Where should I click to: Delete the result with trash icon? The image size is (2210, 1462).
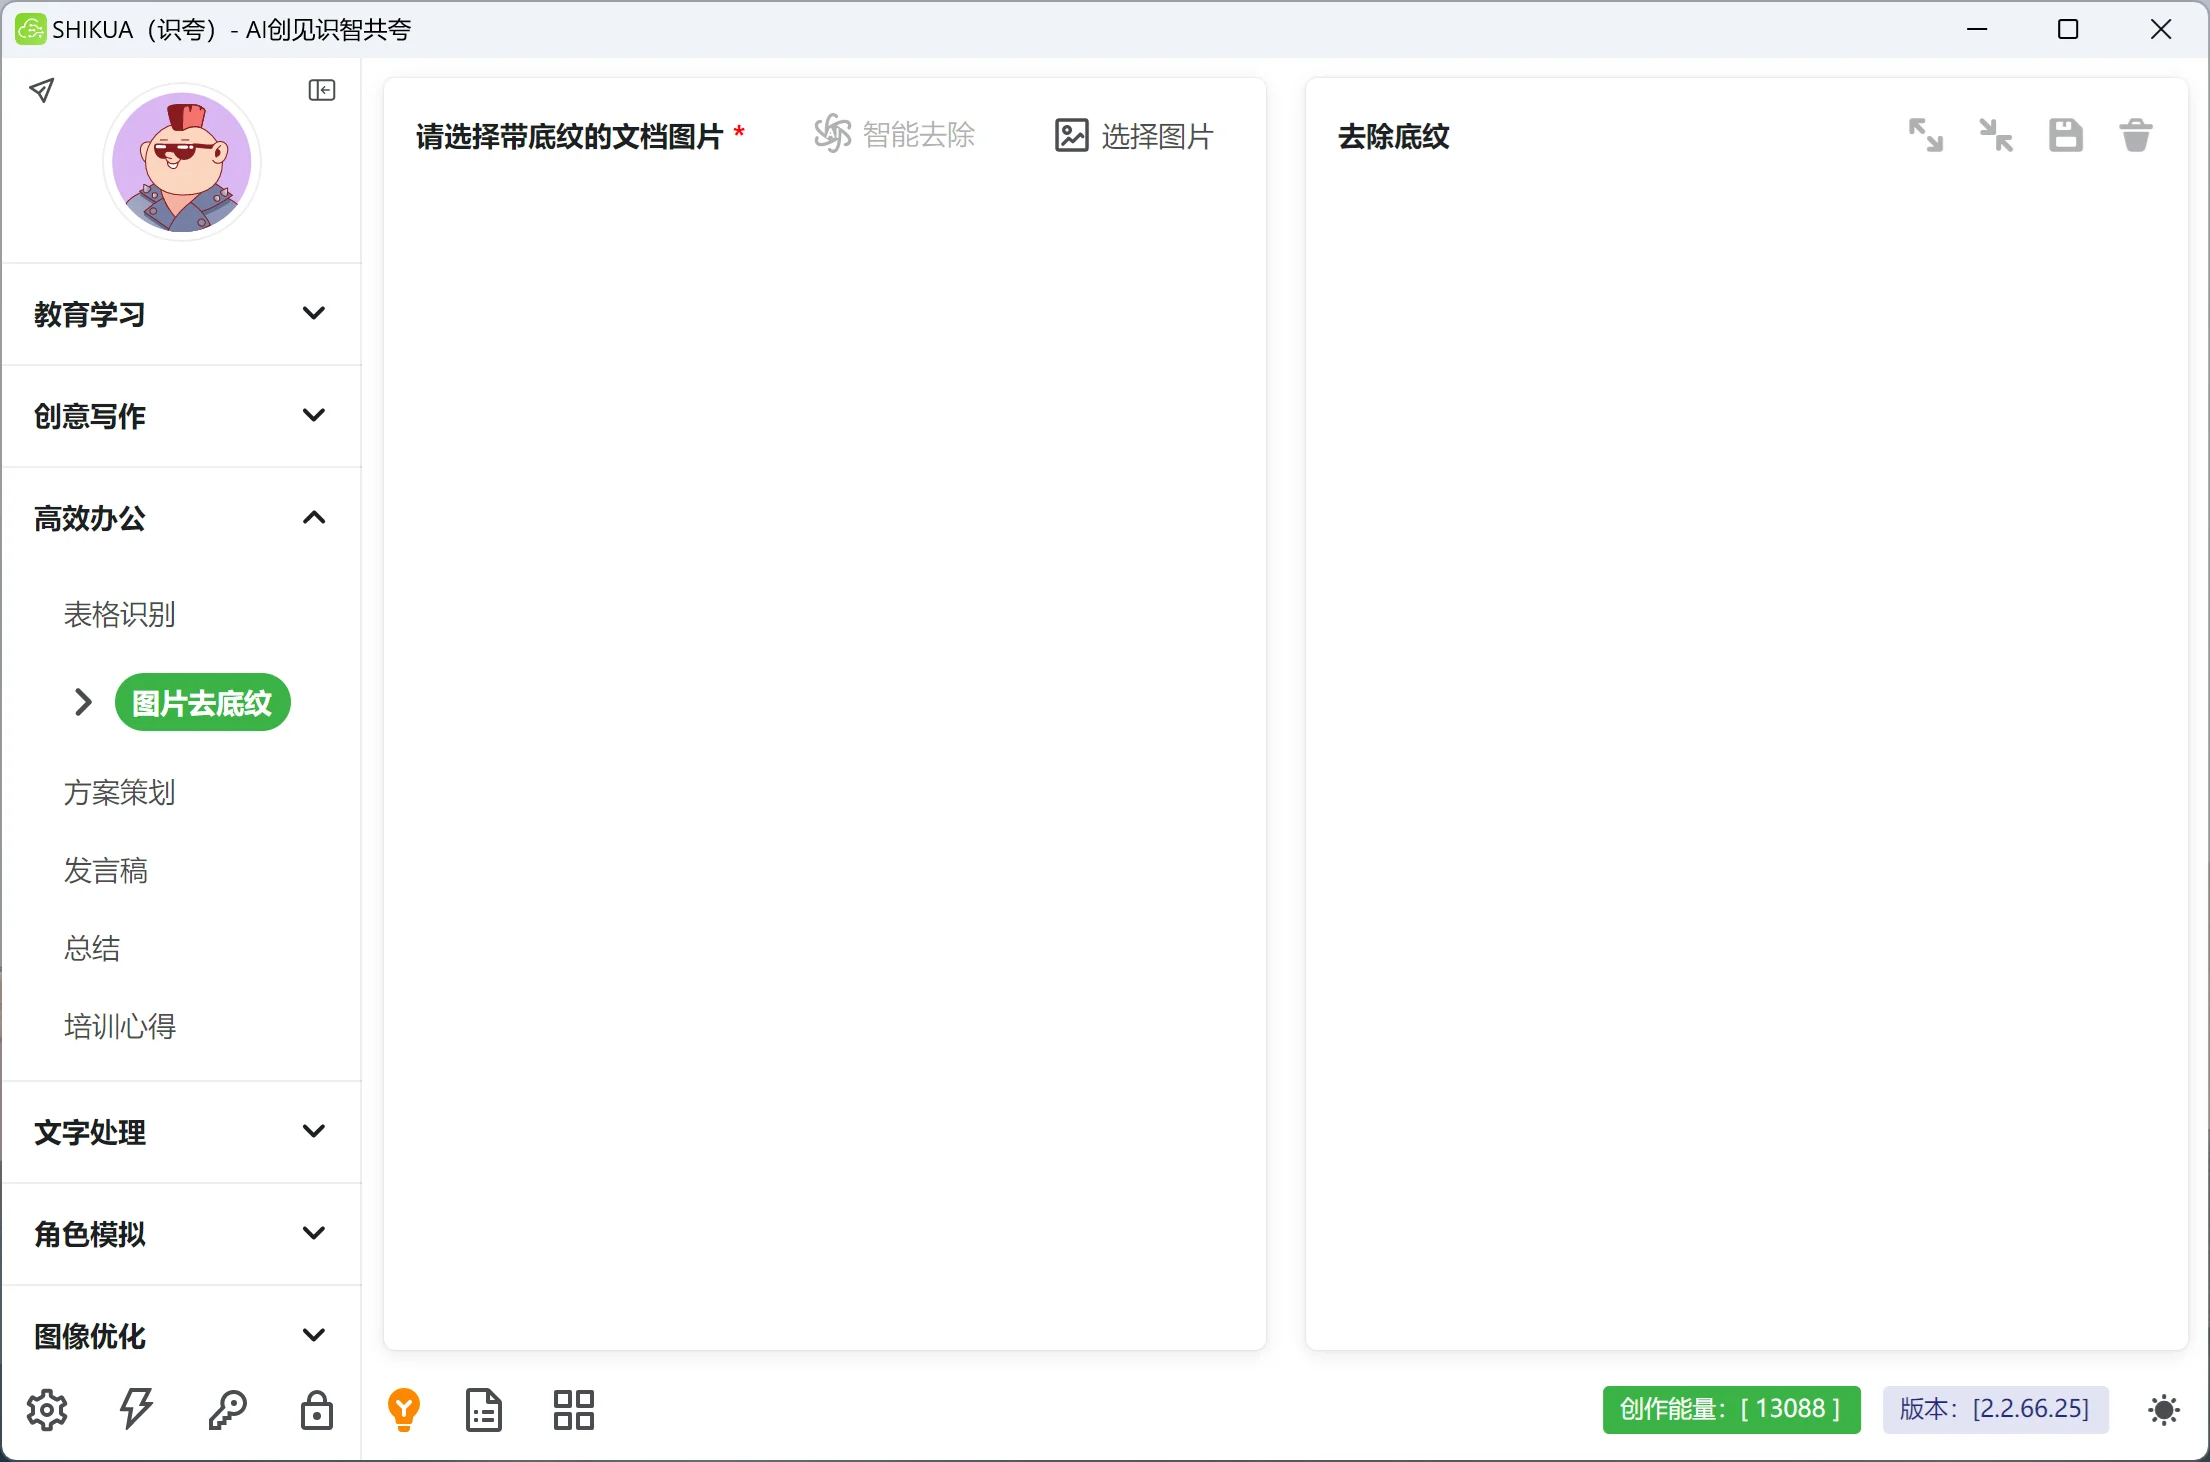click(2136, 135)
